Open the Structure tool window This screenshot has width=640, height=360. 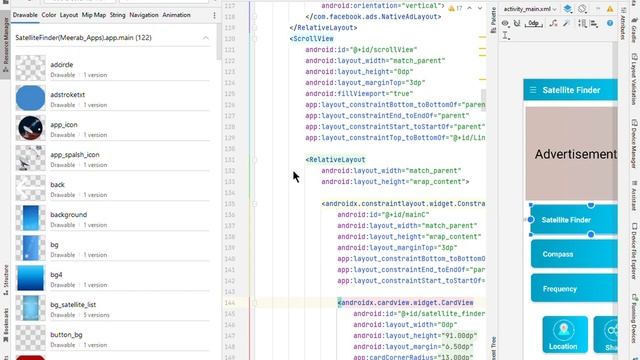[5, 280]
